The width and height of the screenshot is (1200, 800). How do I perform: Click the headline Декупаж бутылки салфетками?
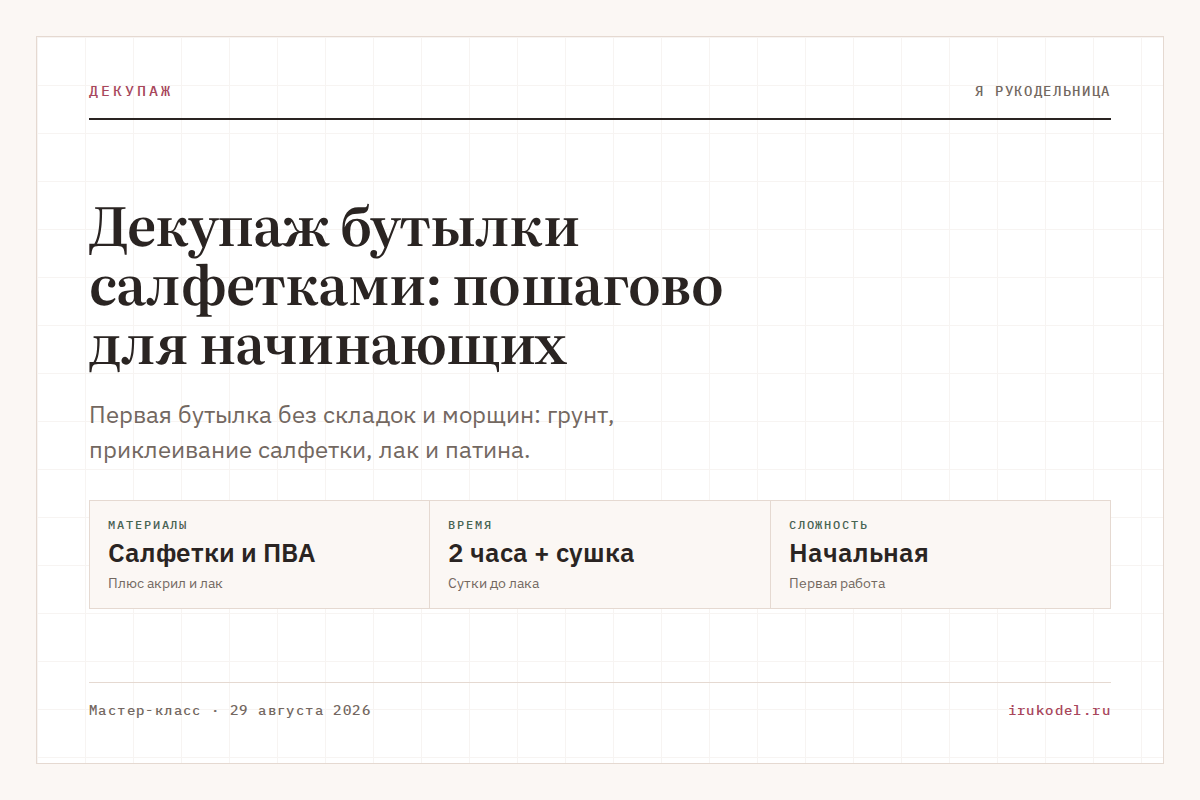point(406,287)
